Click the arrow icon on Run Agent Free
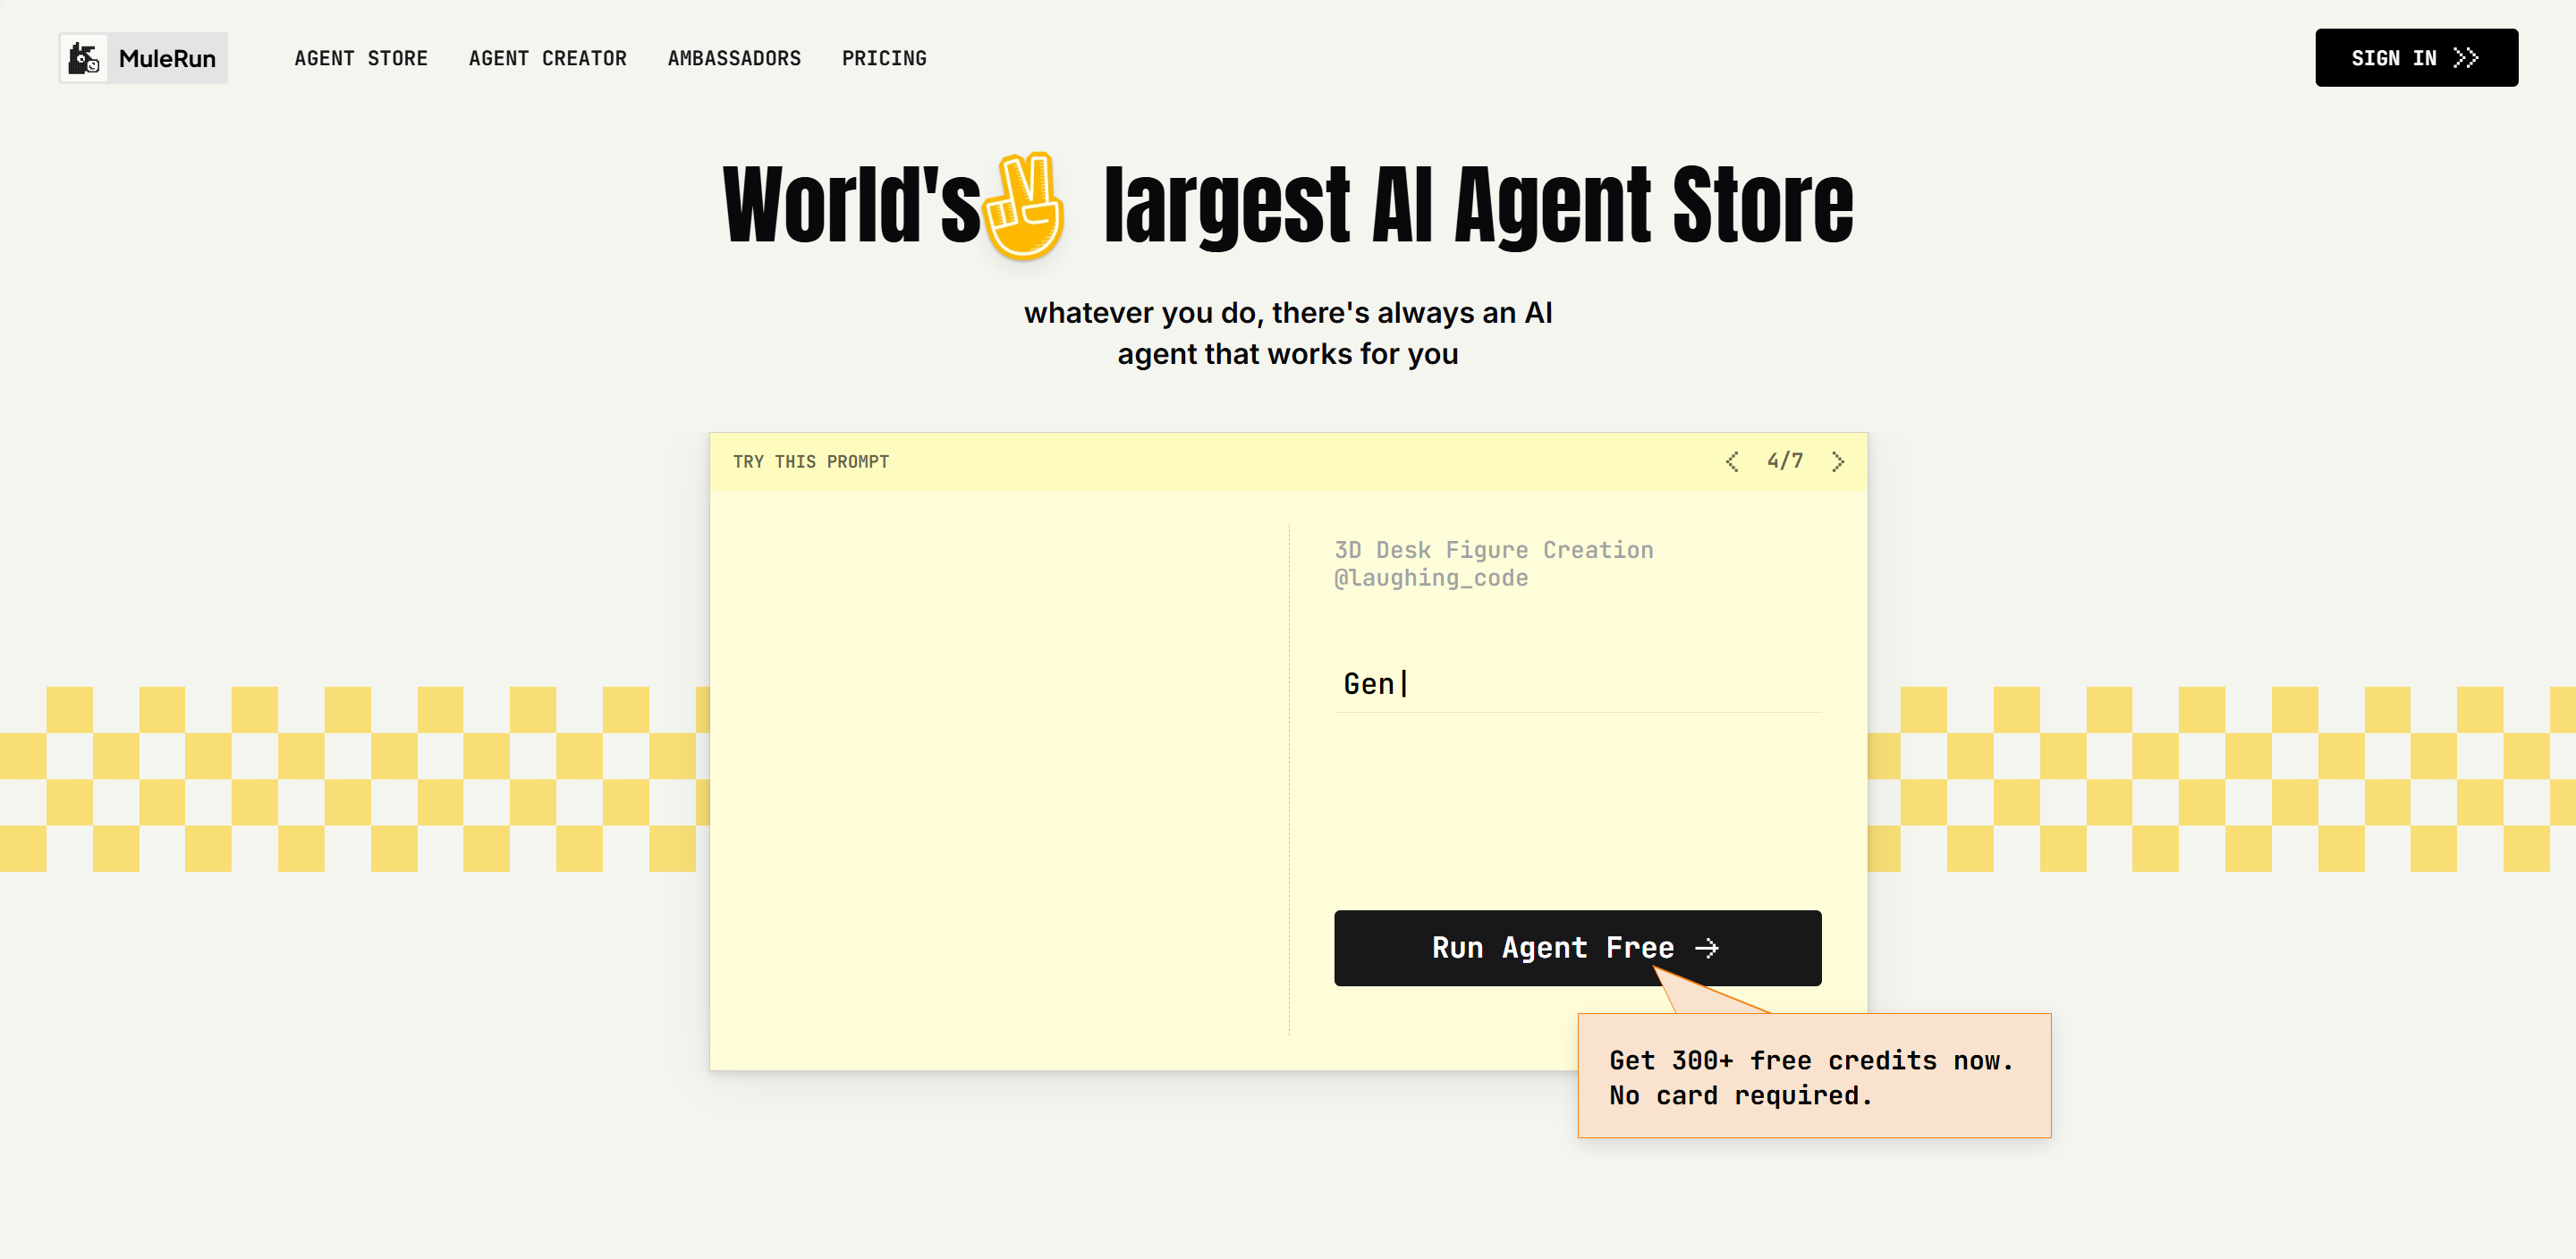 (x=1707, y=947)
